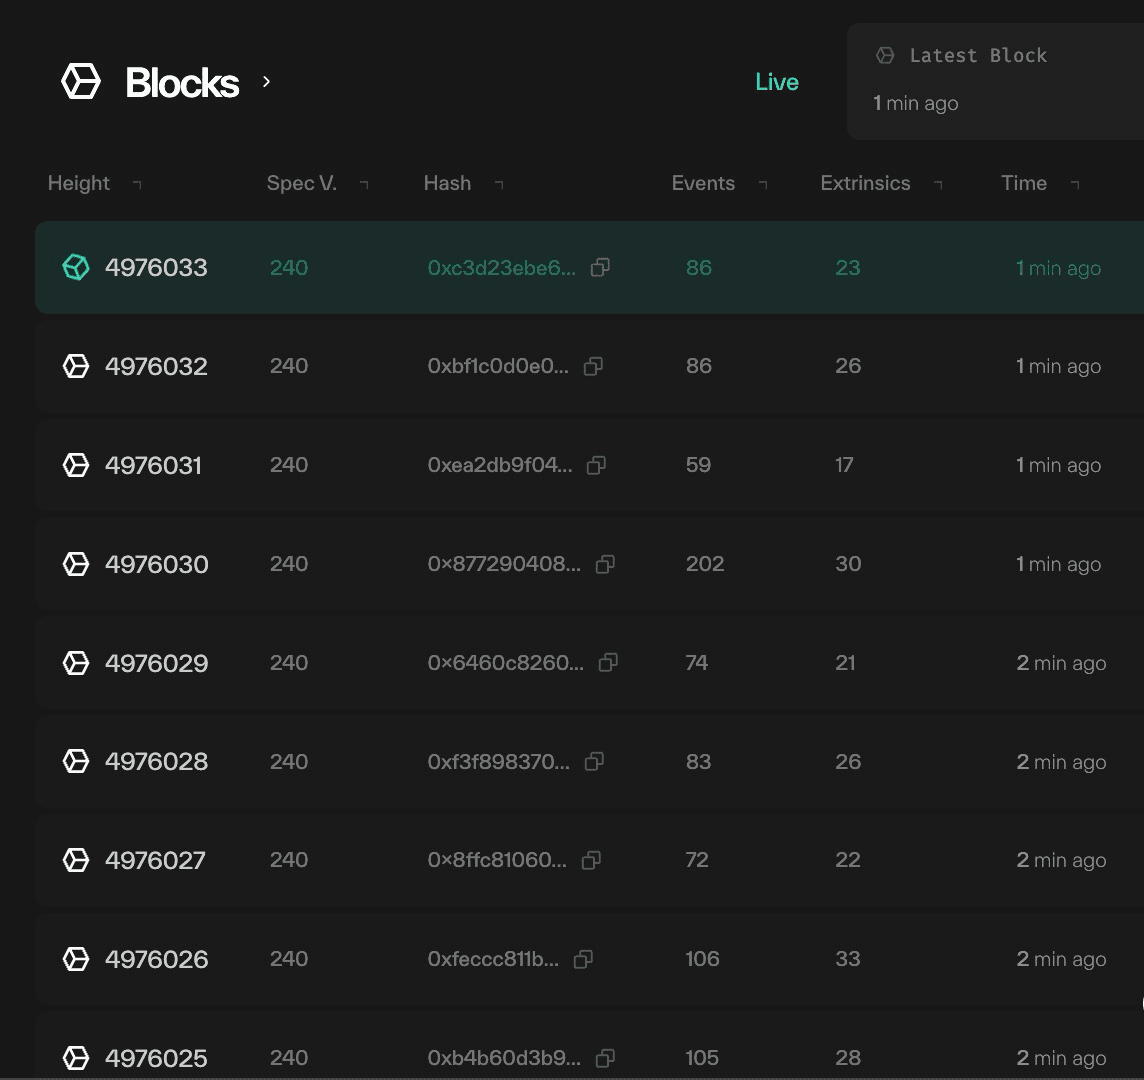Viewport: 1144px width, 1080px height.
Task: Click the Blocks page title
Action: click(182, 82)
